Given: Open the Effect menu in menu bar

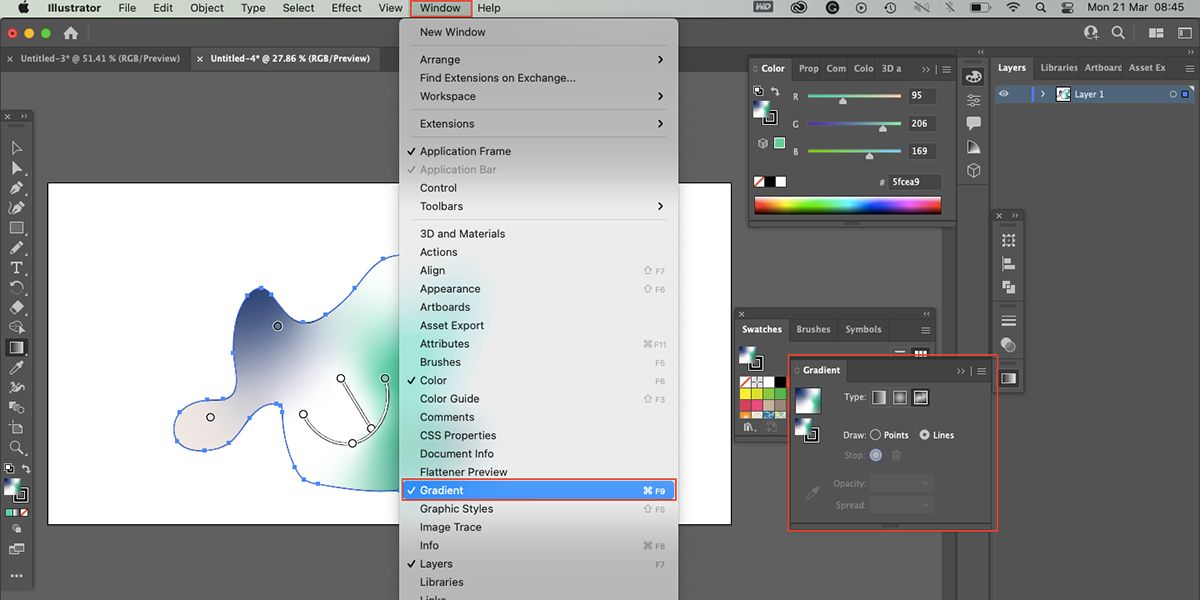Looking at the screenshot, I should pos(346,8).
